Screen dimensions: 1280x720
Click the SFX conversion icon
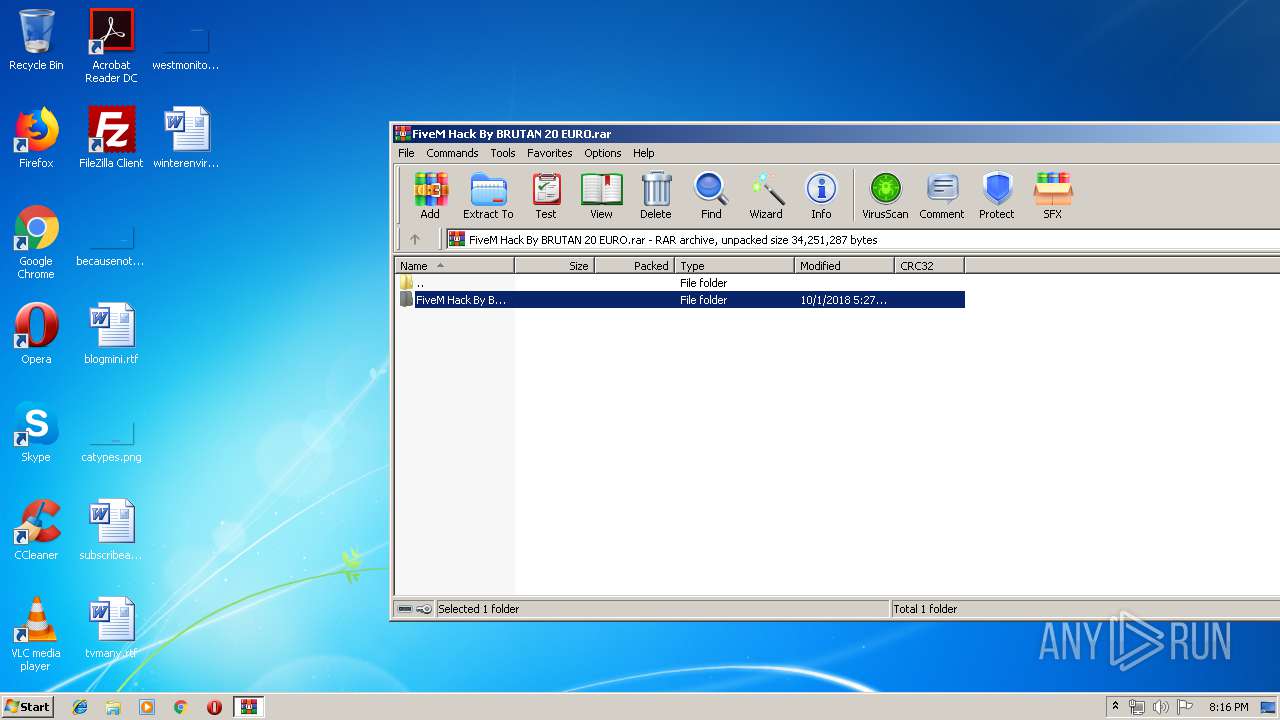click(1053, 195)
